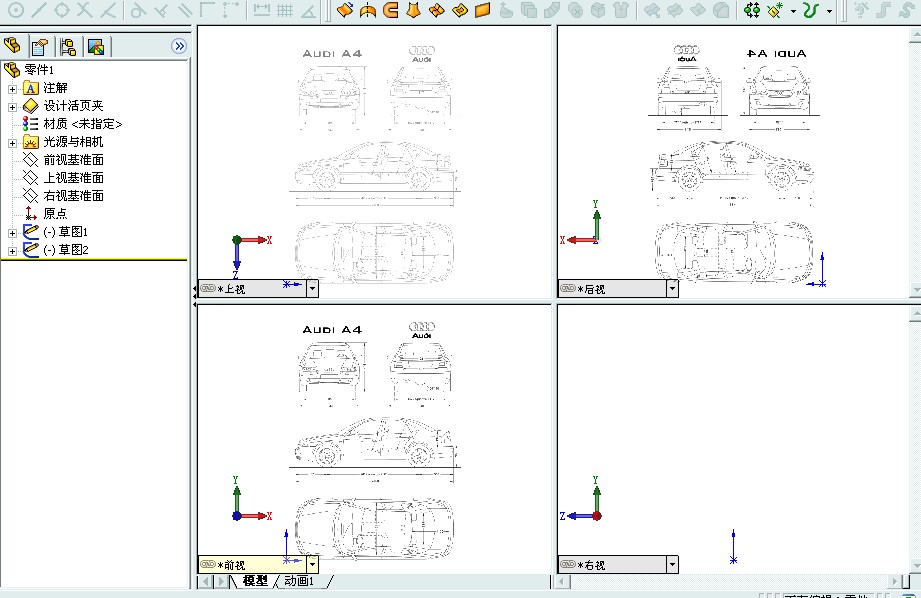Click the green-dot move/copy toolbar icon
Screen dimensions: 921x598
coord(751,9)
